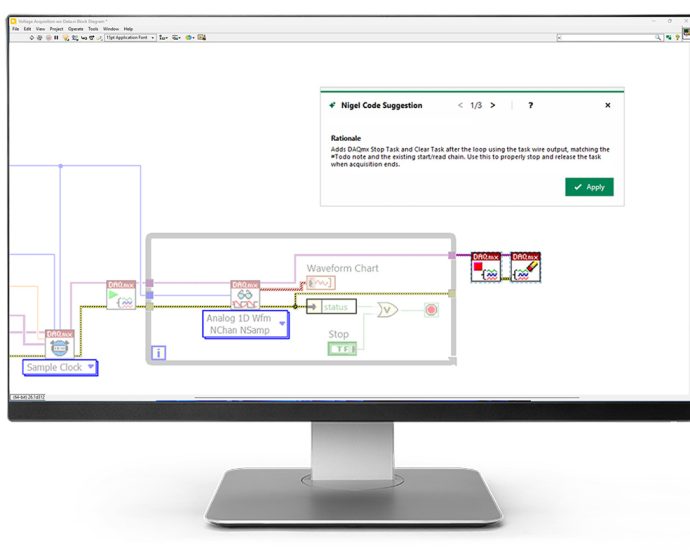Click the Waveform Chart terminal
The width and height of the screenshot is (690, 550).
321,282
